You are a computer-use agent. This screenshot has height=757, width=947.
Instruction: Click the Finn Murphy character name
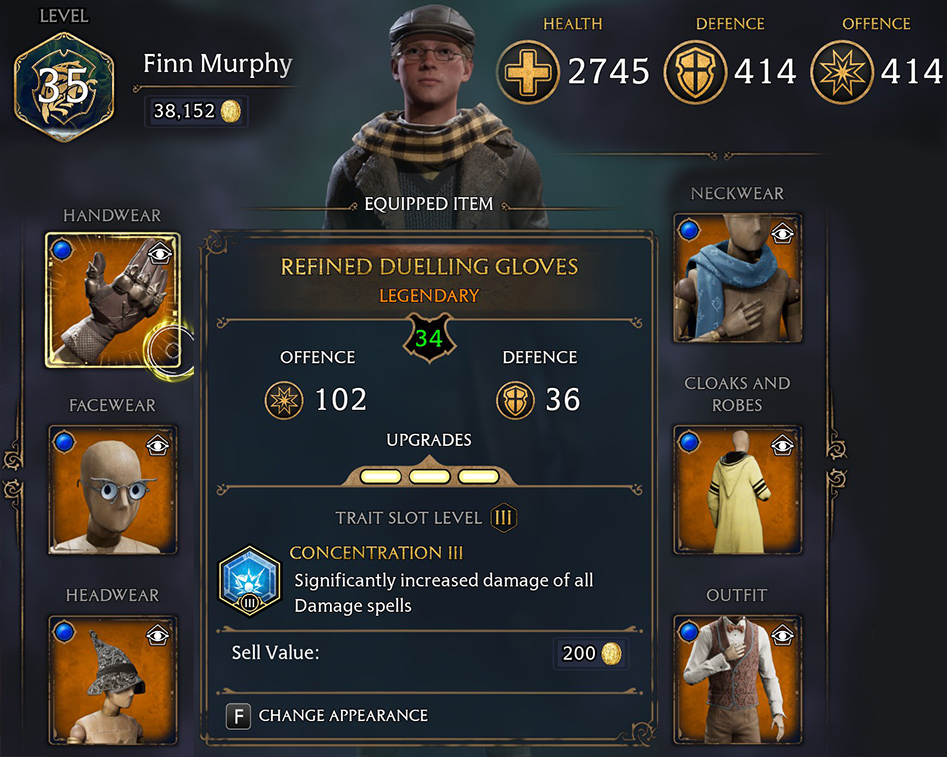tap(217, 64)
